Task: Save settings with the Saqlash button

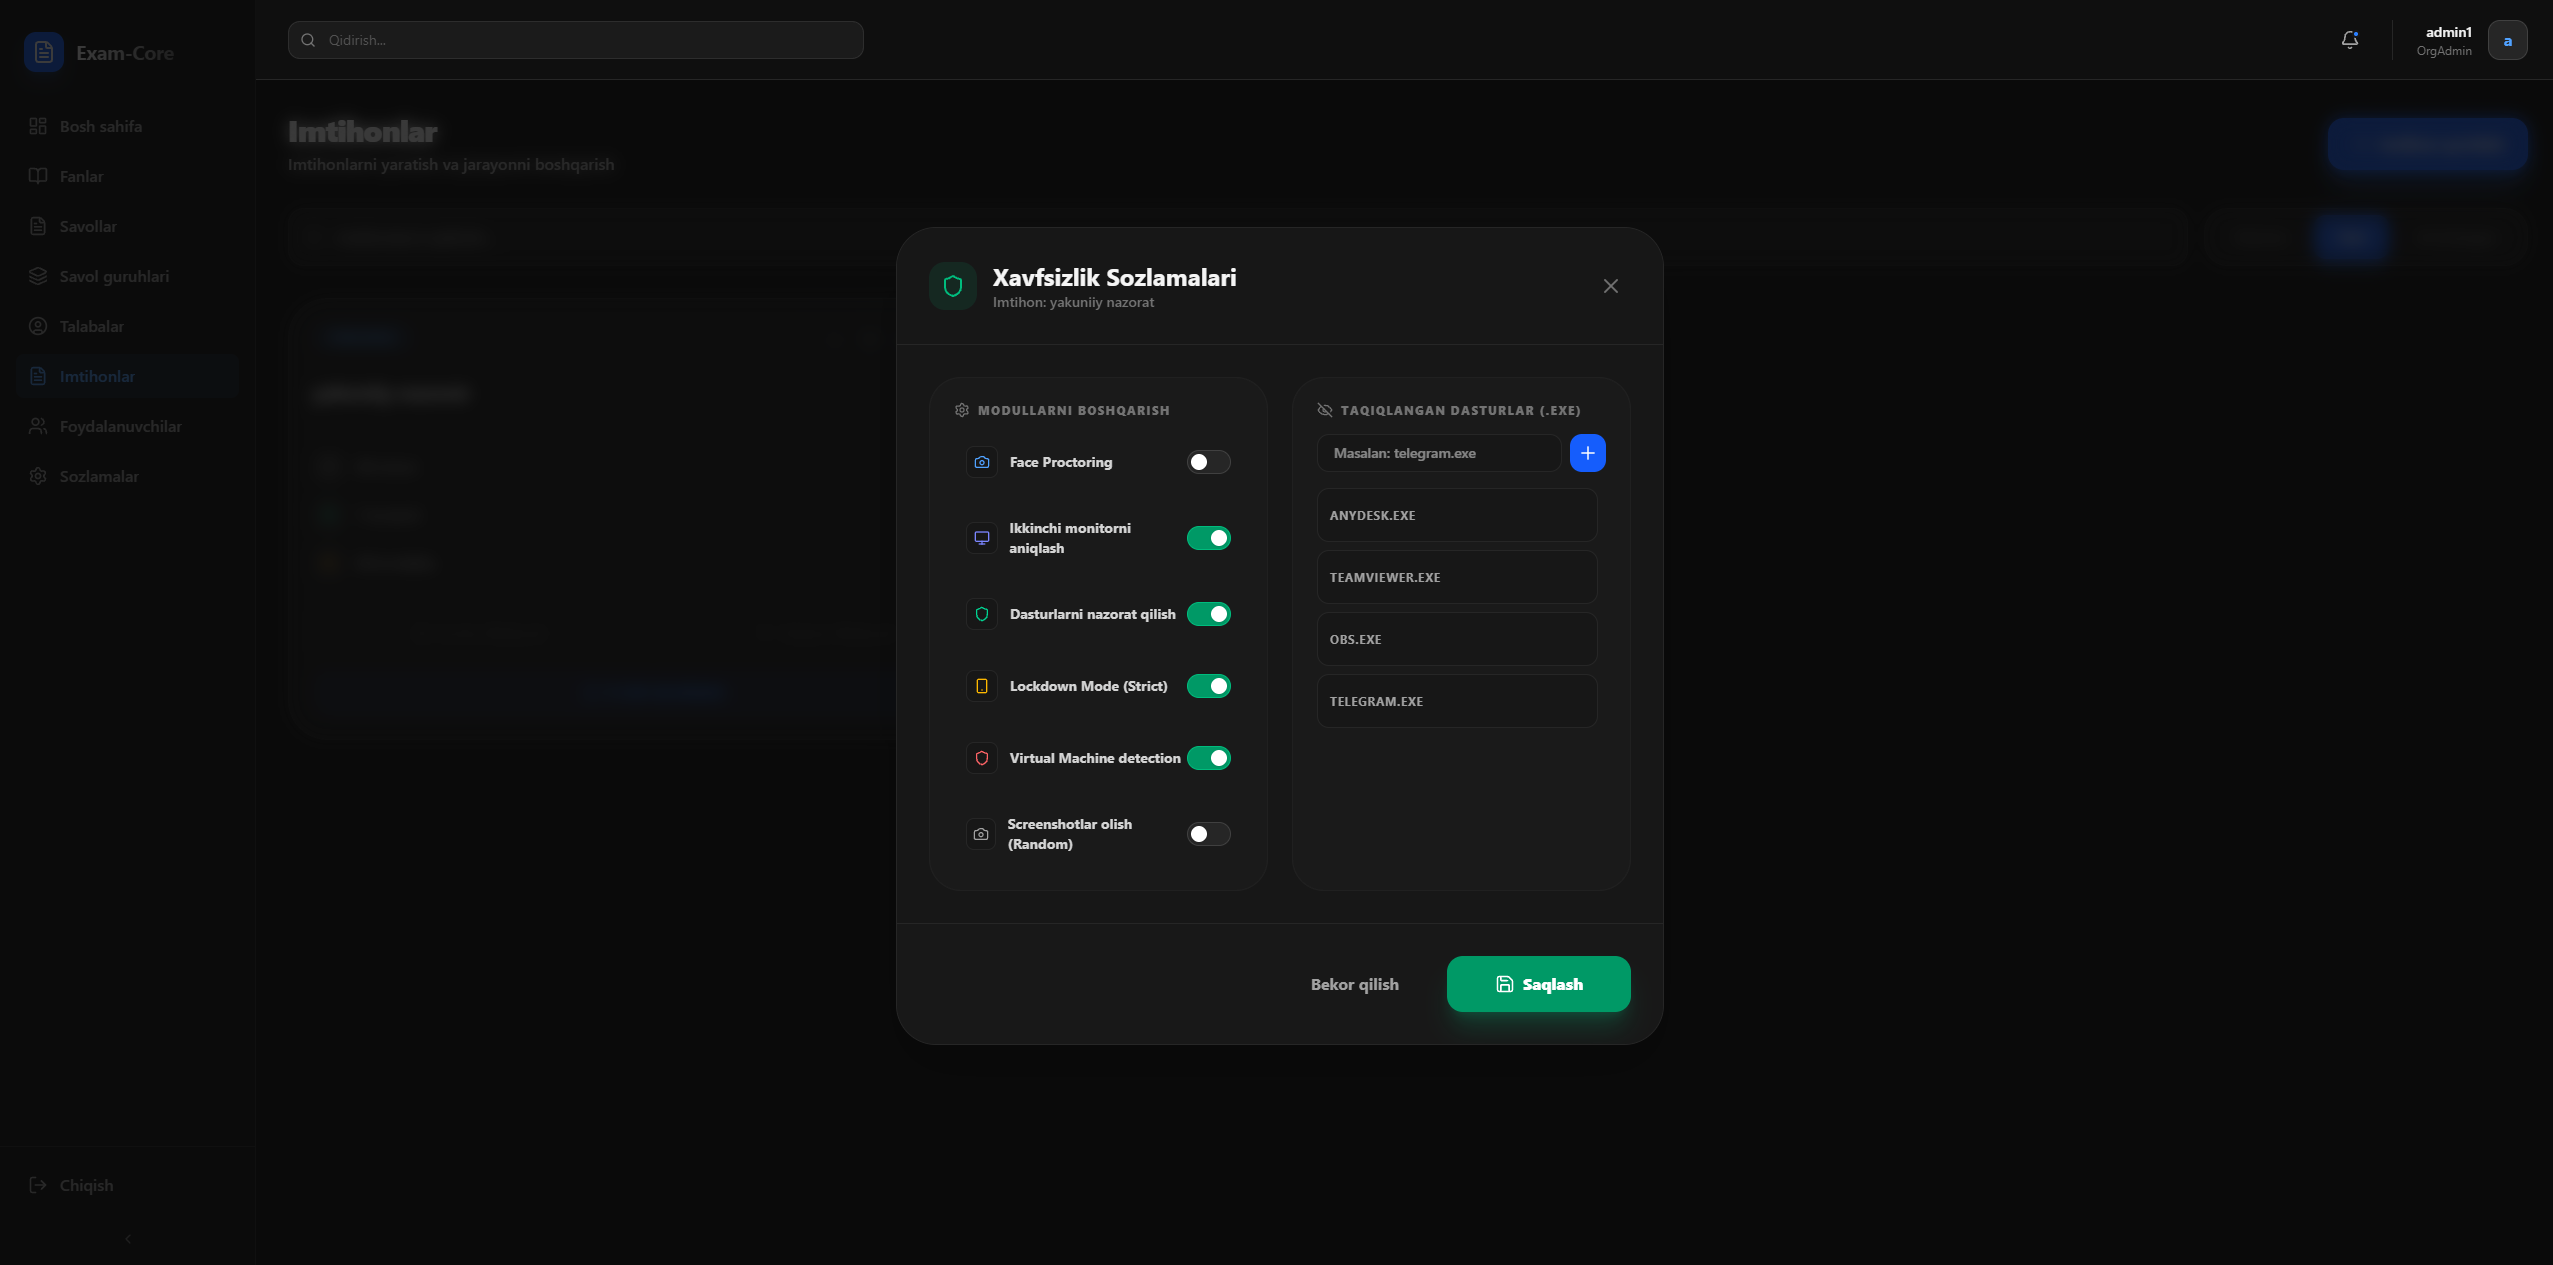Action: [x=1537, y=983]
